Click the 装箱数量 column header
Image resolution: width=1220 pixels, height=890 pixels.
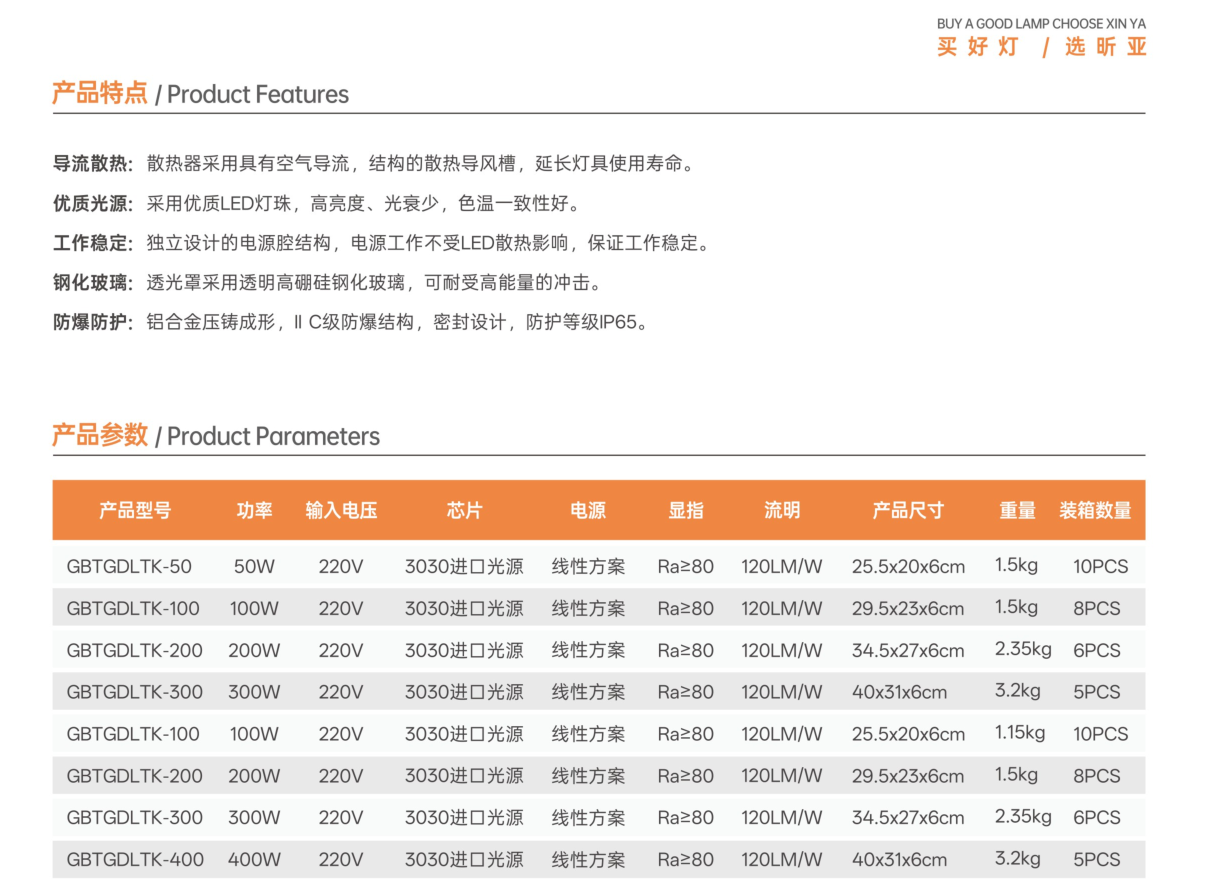1095,510
